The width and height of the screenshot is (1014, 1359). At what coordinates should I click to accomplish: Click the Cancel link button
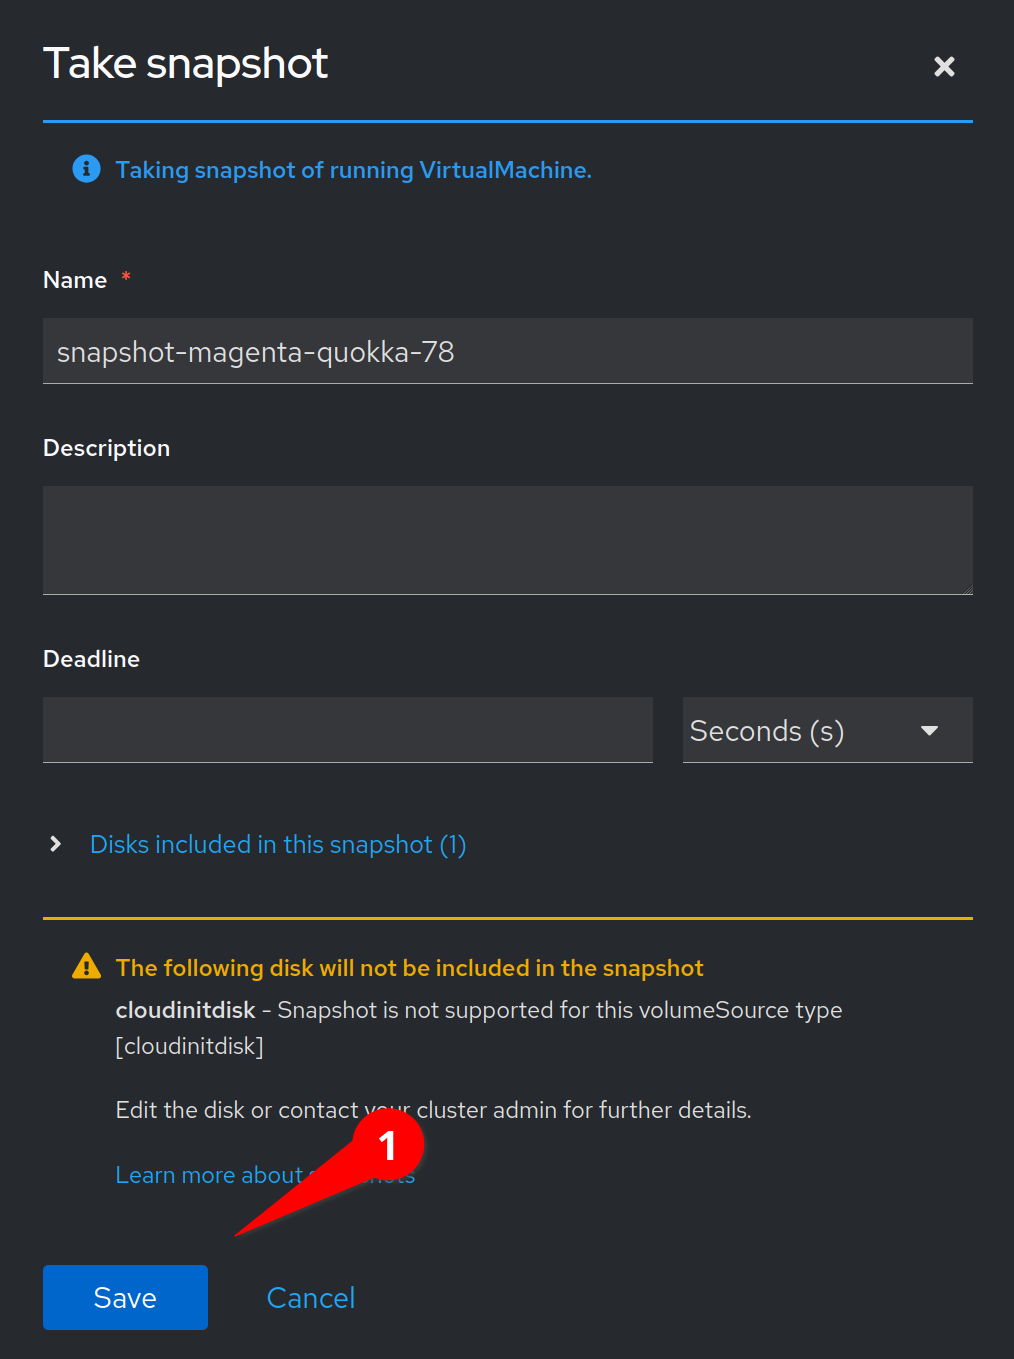click(311, 1298)
